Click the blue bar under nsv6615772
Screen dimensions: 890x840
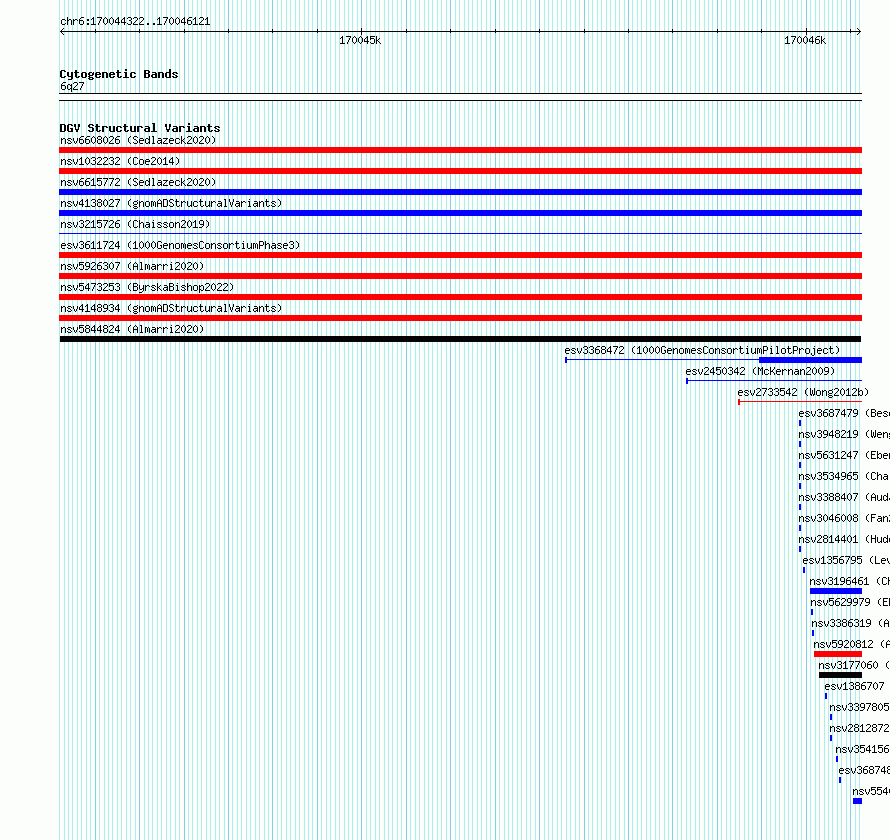click(460, 192)
